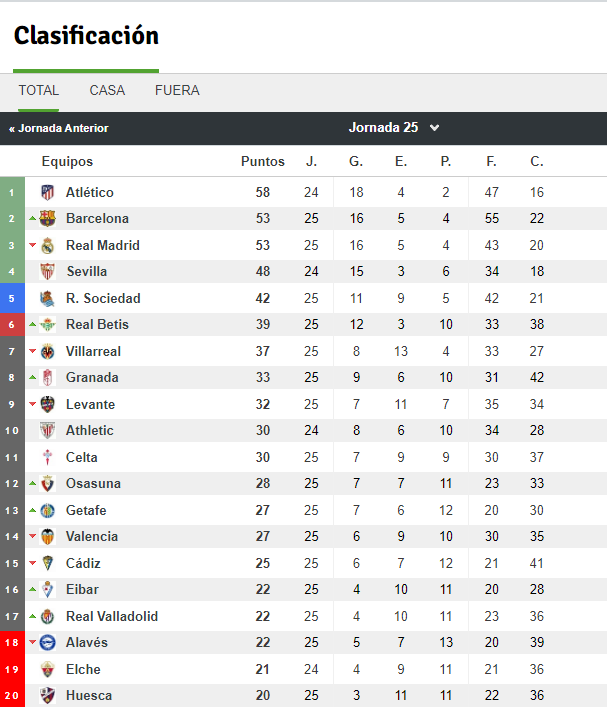Open the Real Valladolid team link
Image resolution: width=607 pixels, height=714 pixels.
point(112,616)
